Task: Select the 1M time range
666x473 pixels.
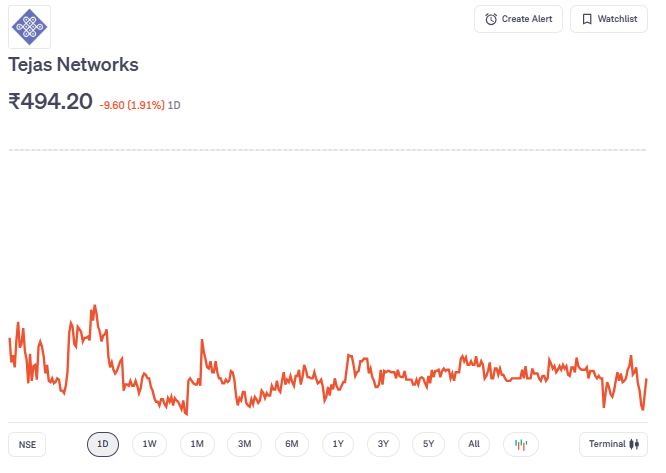Action: (197, 444)
